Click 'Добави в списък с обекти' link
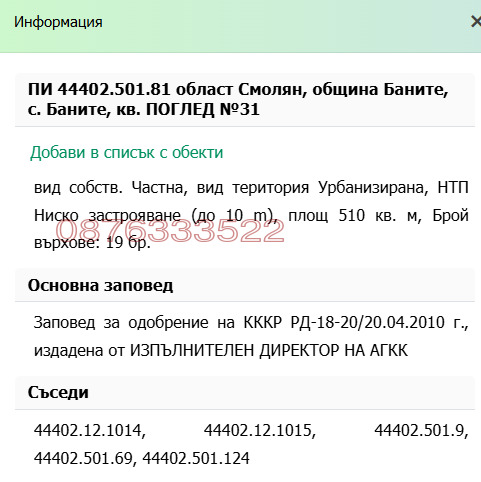This screenshot has height=482, width=481. pyautogui.click(x=126, y=153)
